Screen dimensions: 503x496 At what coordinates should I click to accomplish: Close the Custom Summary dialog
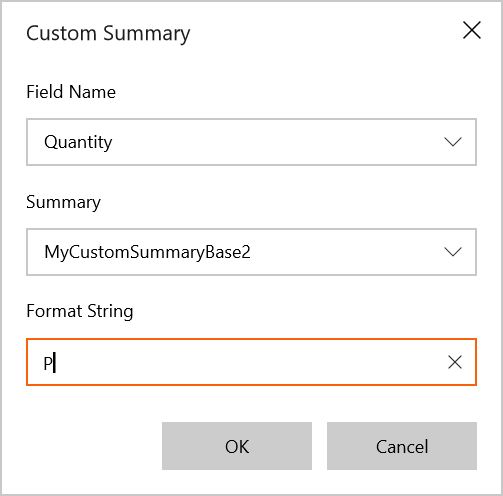(x=472, y=30)
